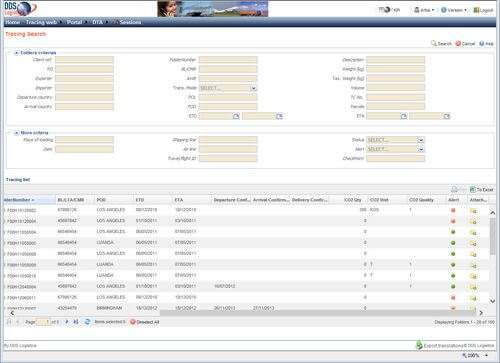This screenshot has height=363, width=500.
Task: Sort by POD column header
Action: (114, 200)
